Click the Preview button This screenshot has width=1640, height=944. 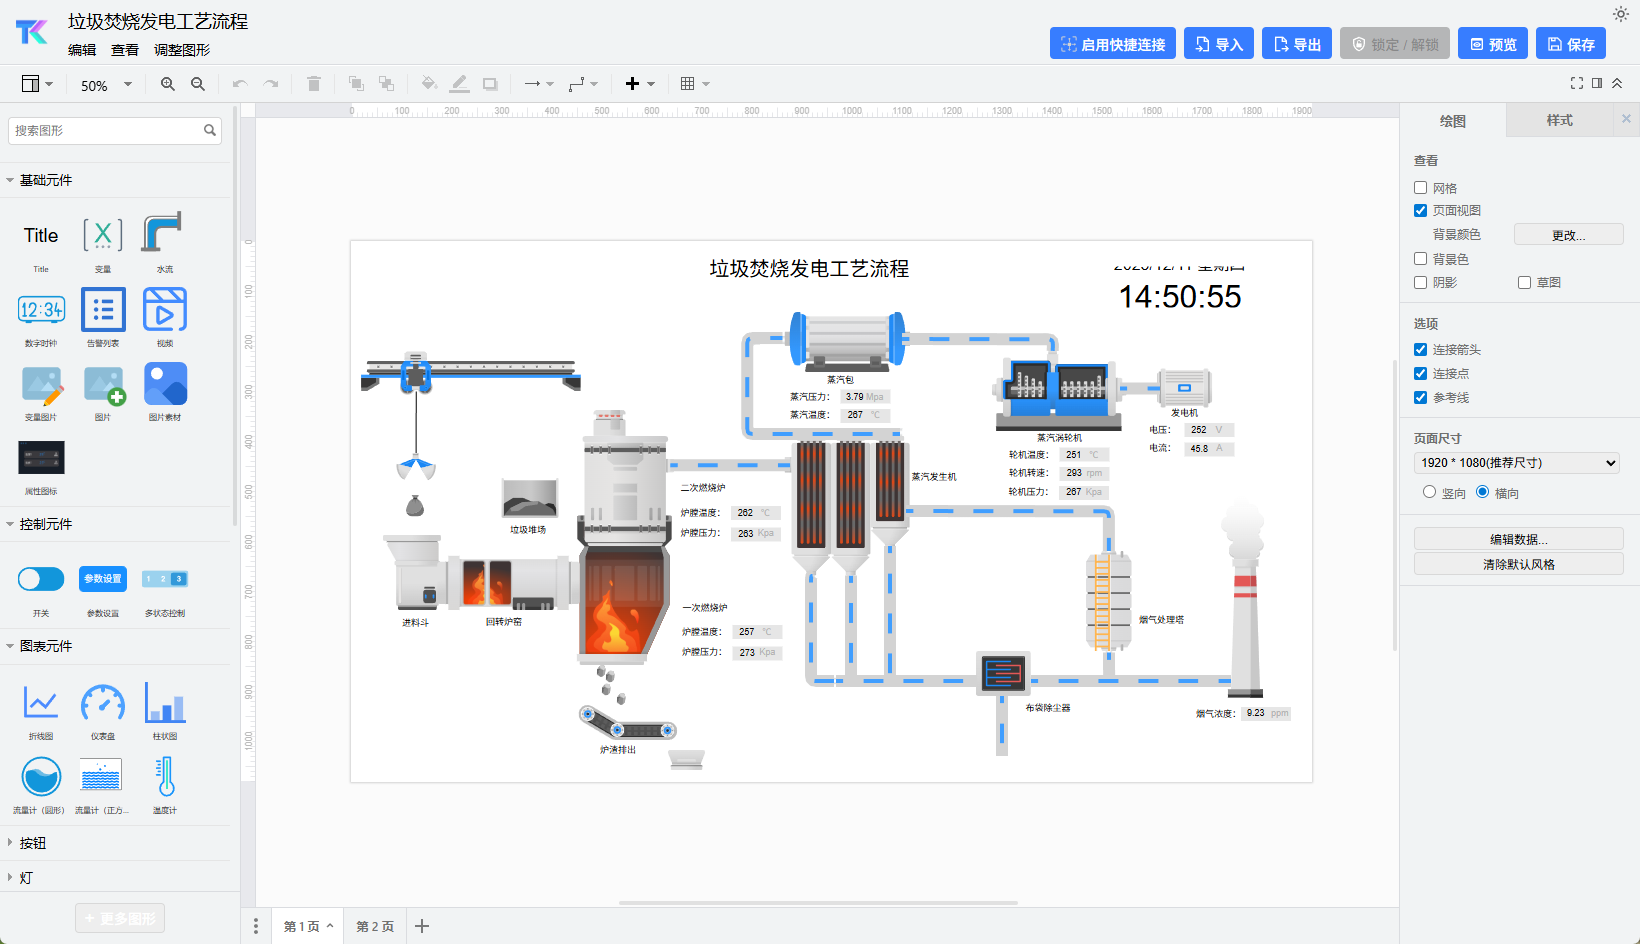[1492, 44]
